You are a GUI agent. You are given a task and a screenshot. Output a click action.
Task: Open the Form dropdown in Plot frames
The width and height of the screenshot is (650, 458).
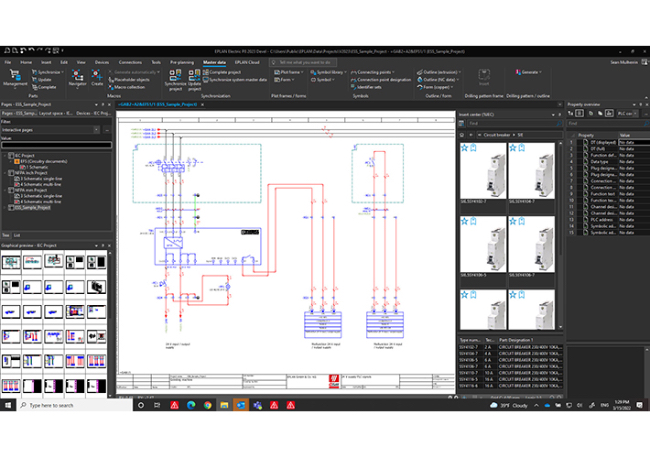coord(284,80)
